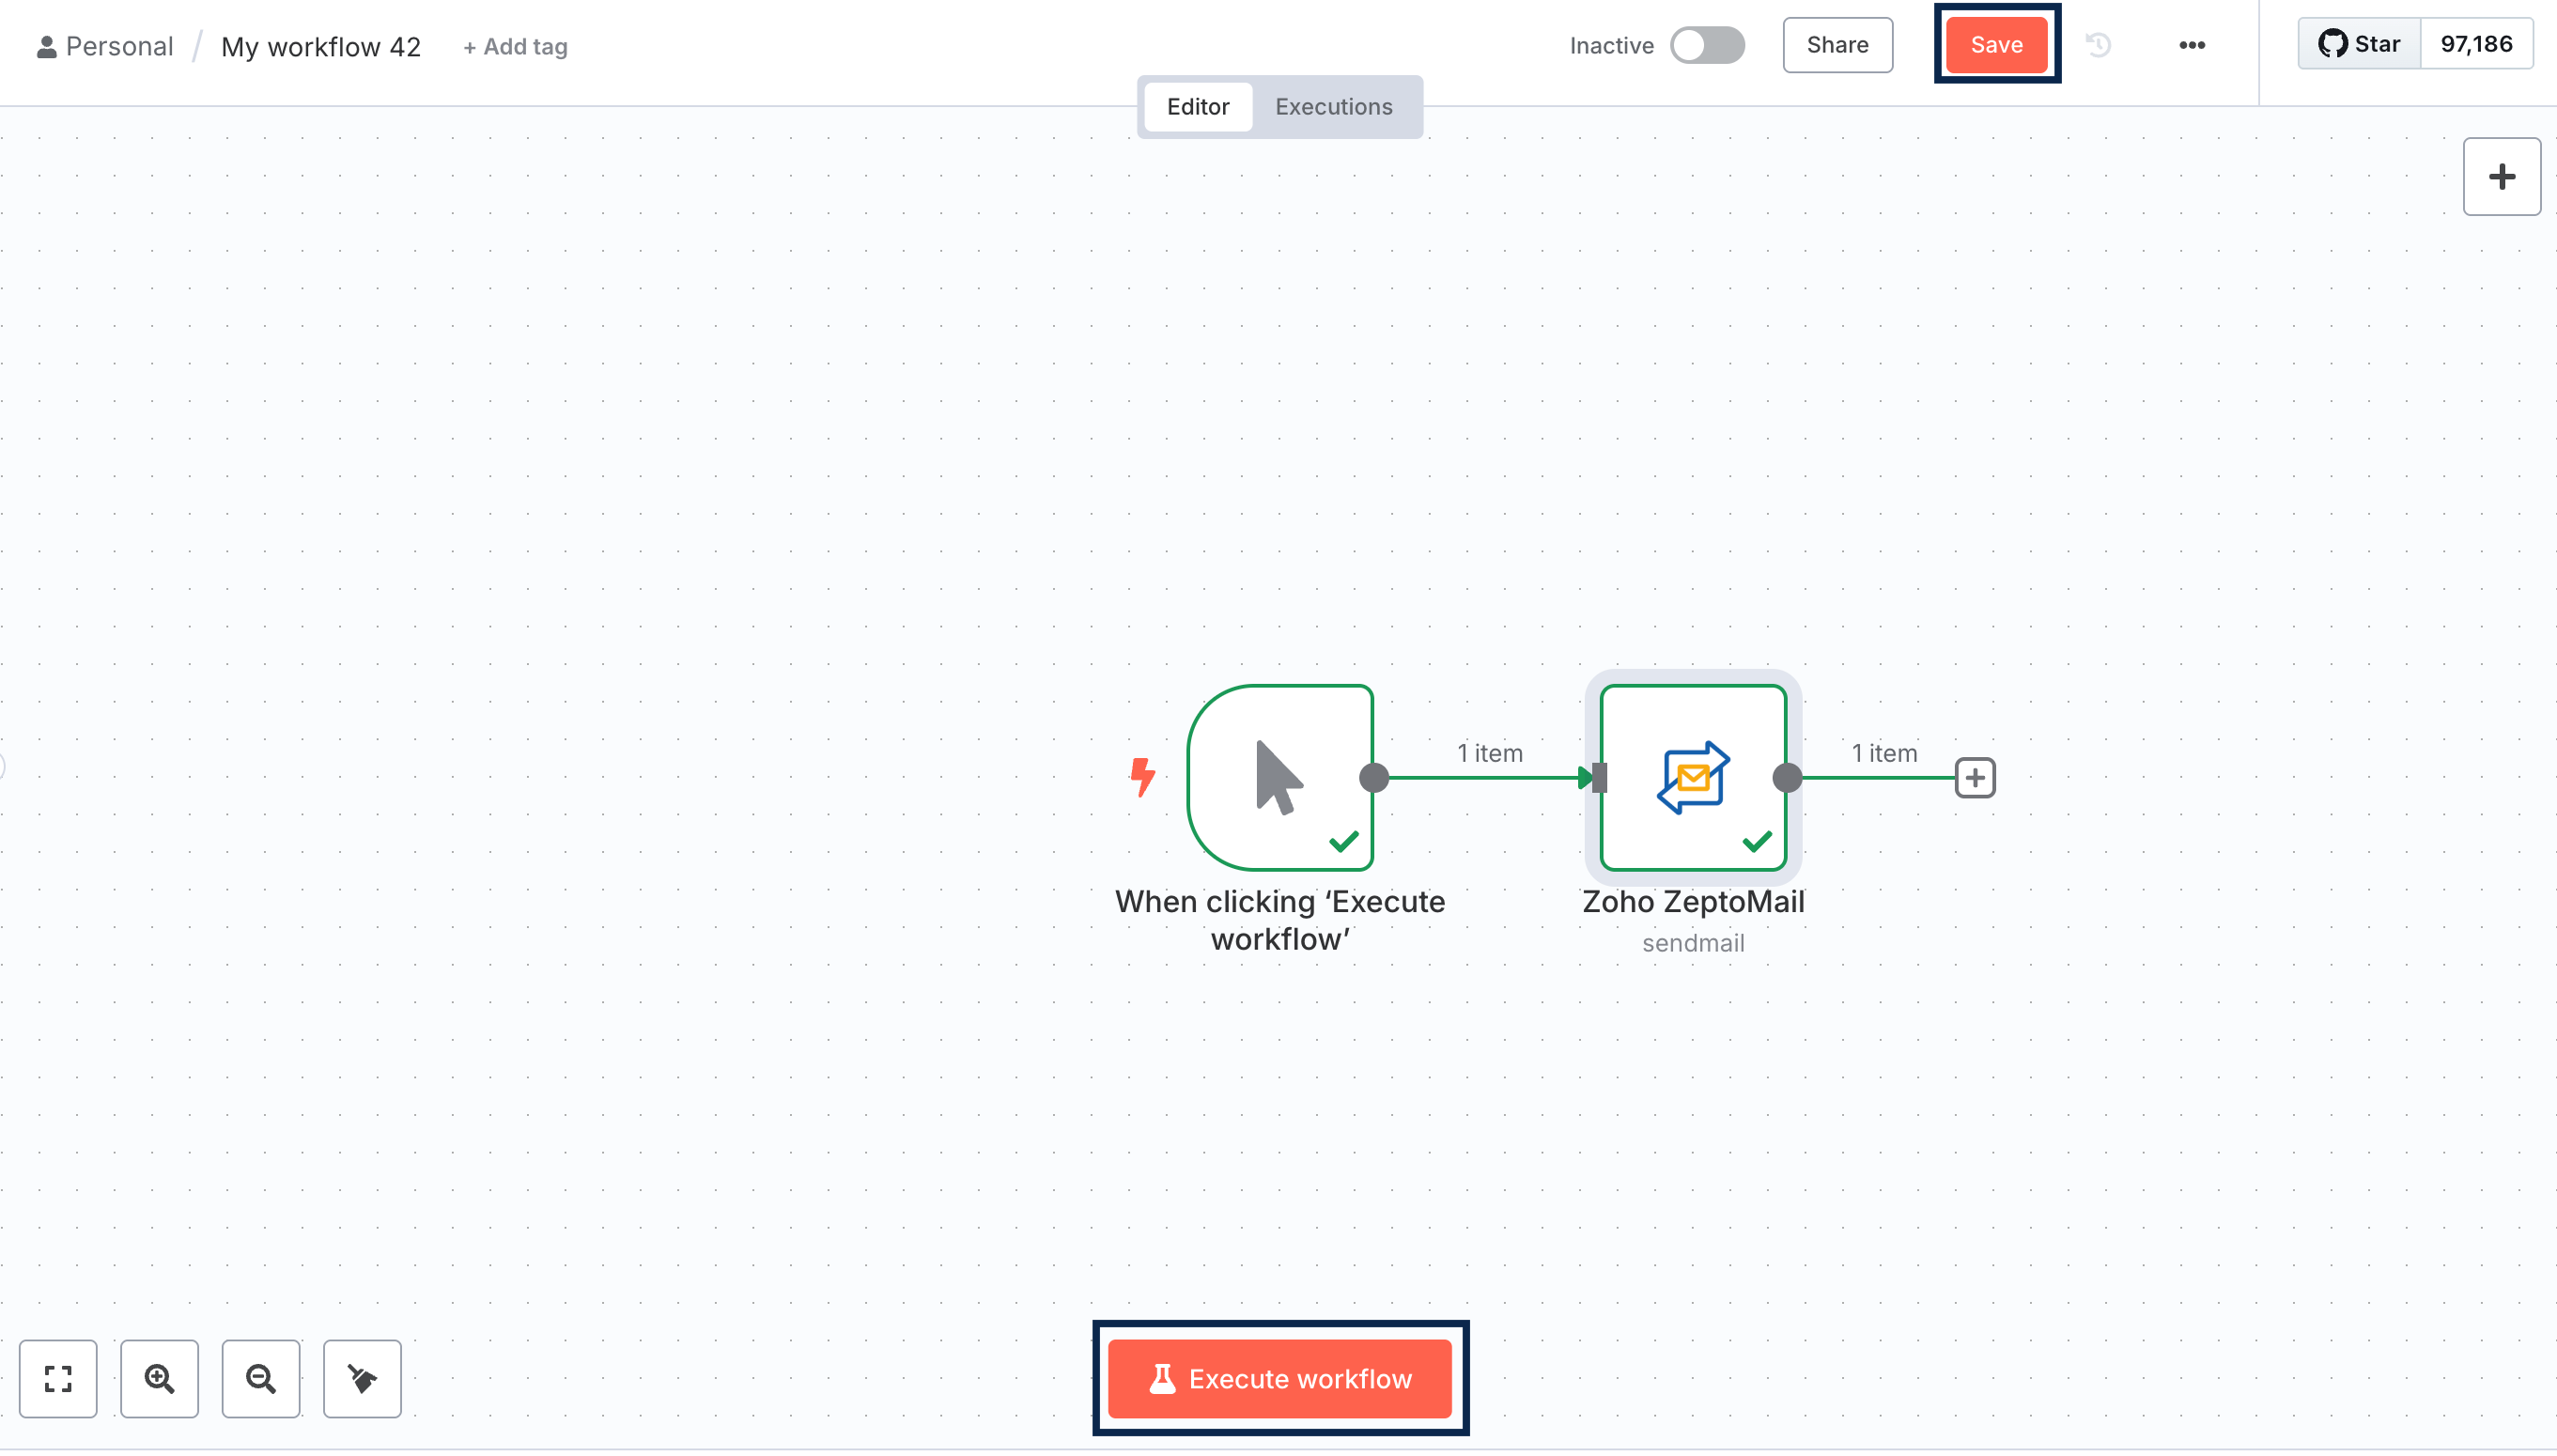Click the zoom in magnifier icon
Viewport: 2557px width, 1456px height.
(159, 1378)
